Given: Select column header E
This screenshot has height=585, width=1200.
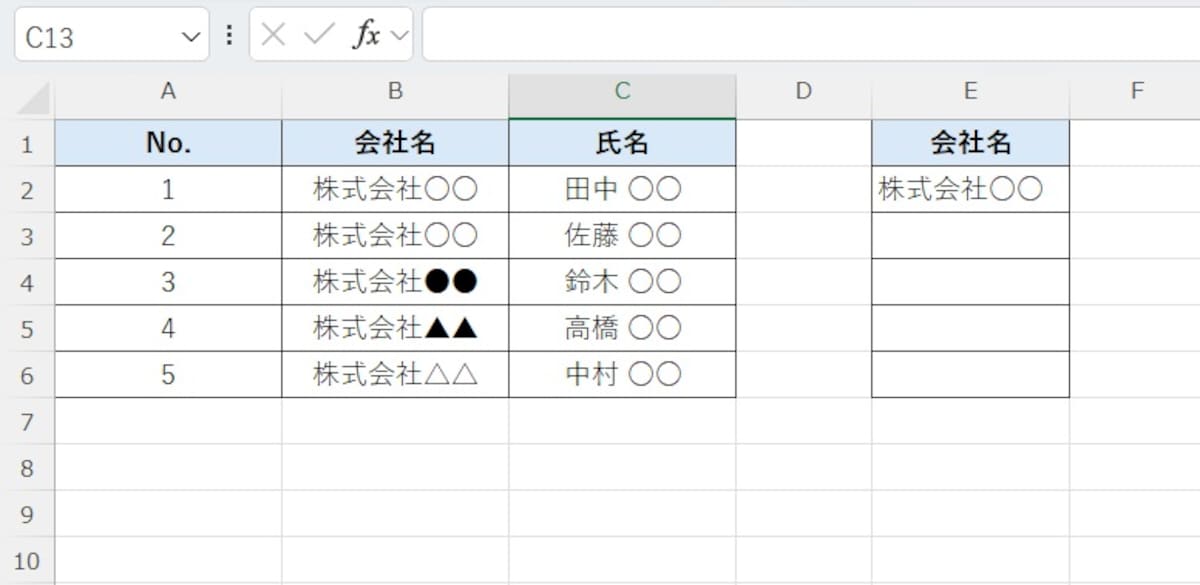Looking at the screenshot, I should 970,91.
